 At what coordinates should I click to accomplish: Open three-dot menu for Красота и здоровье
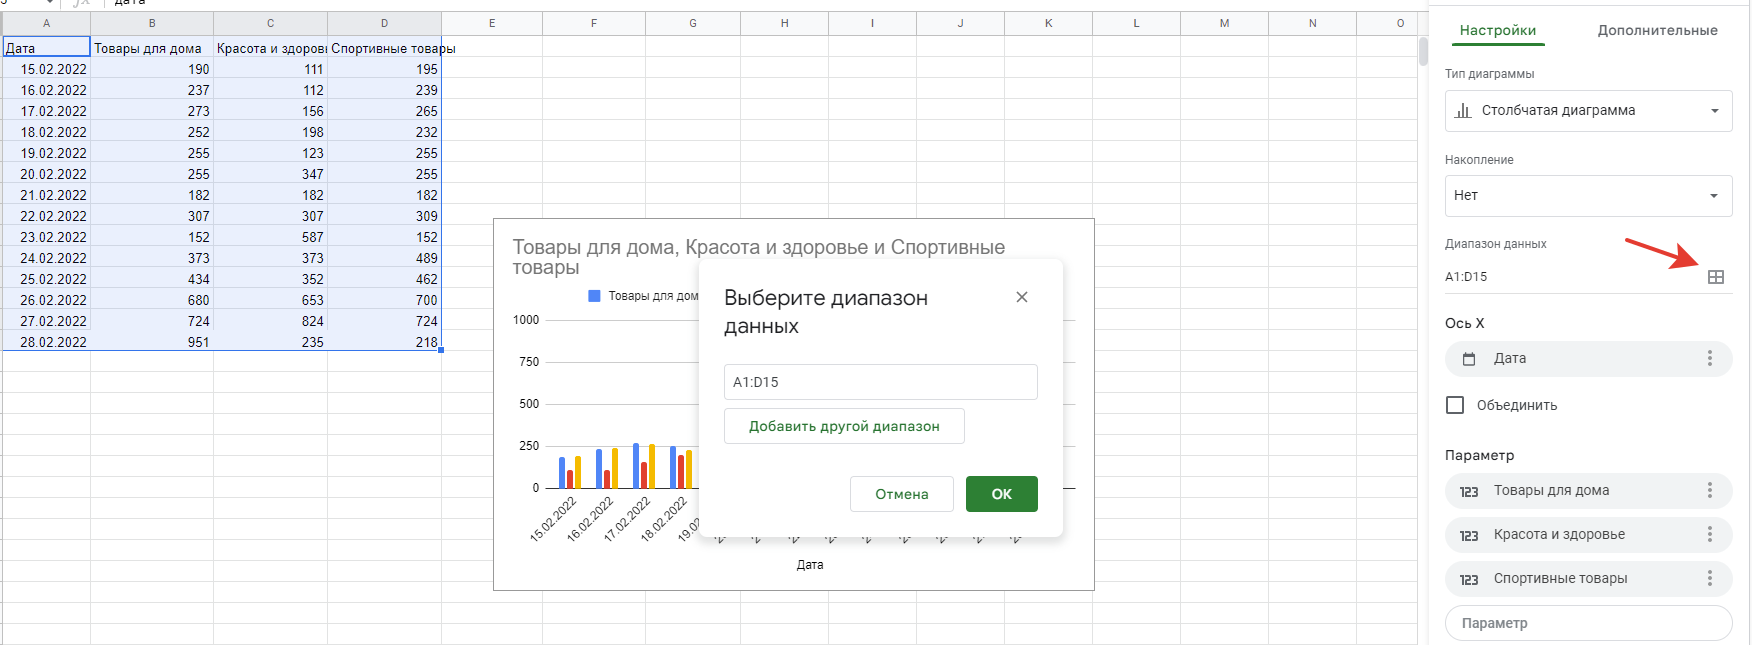1709,534
